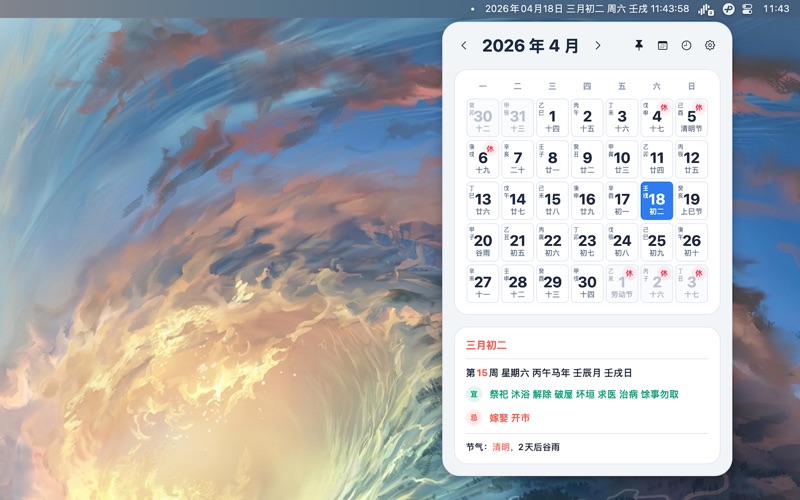Open settings gear in calendar popup

pyautogui.click(x=710, y=45)
